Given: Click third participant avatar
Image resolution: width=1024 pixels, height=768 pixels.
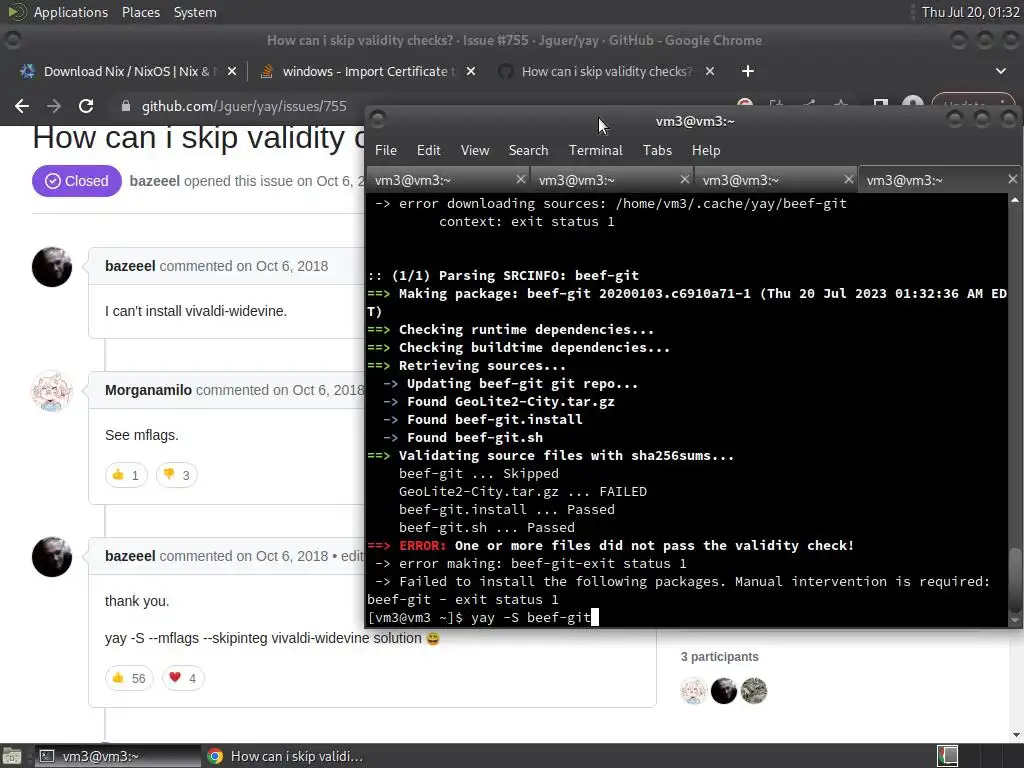Looking at the screenshot, I should [x=754, y=691].
